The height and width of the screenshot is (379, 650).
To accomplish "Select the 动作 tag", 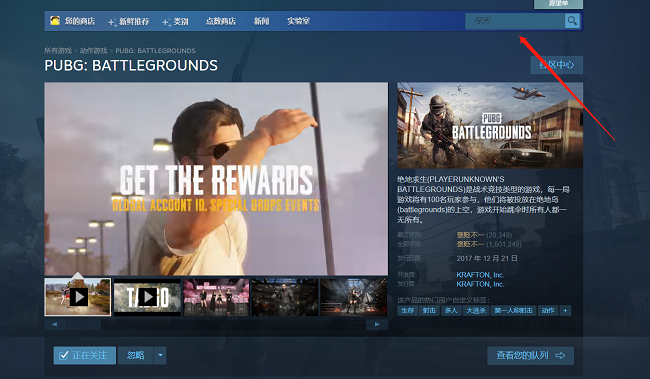I will (548, 310).
